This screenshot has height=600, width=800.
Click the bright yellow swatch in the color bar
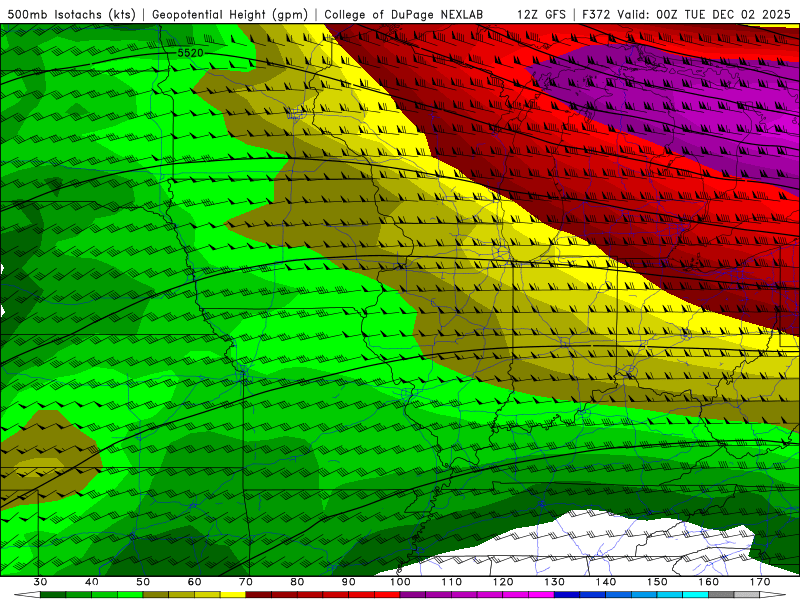[x=233, y=595]
